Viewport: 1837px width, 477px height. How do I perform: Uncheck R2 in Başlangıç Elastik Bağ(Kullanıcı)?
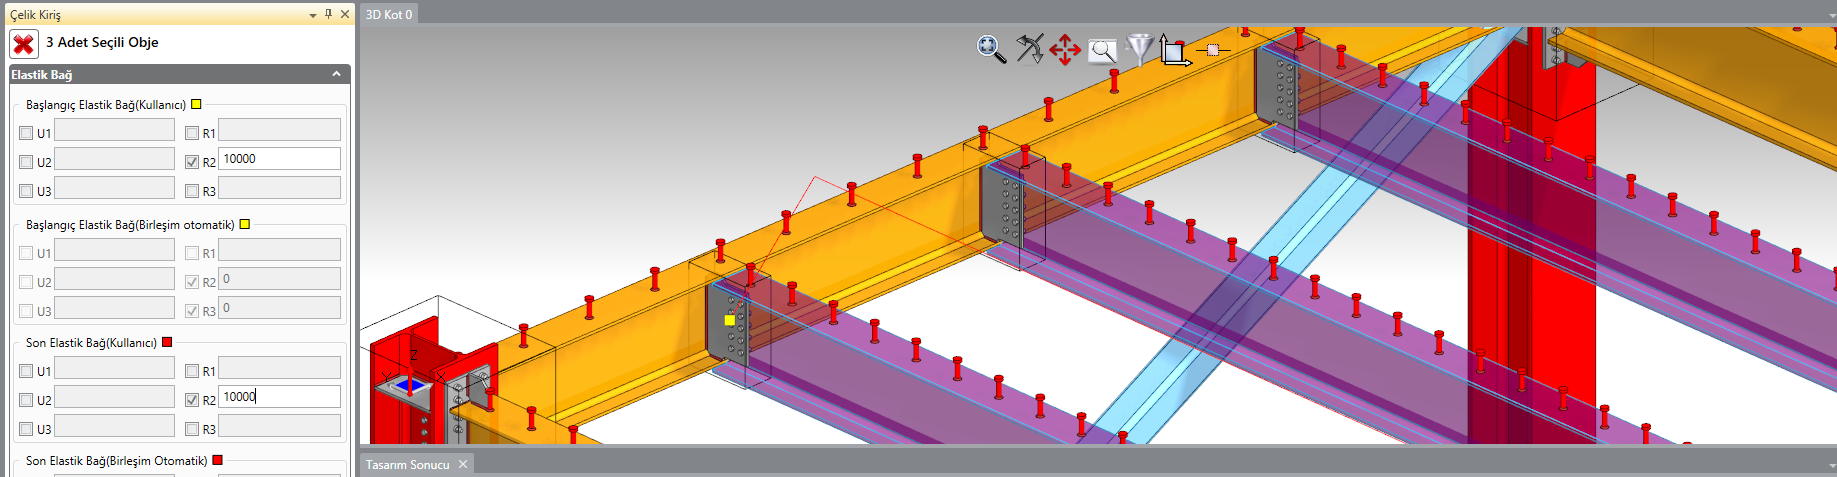192,162
